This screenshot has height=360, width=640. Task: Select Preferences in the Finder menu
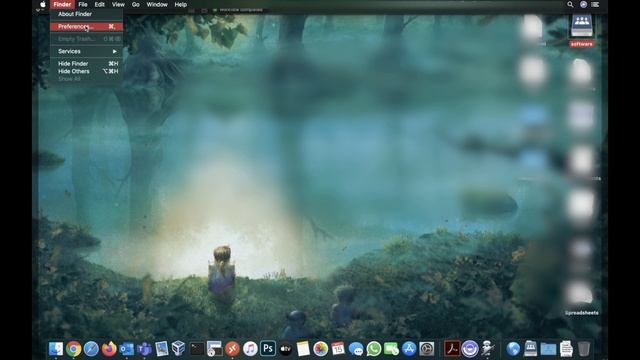(86, 27)
